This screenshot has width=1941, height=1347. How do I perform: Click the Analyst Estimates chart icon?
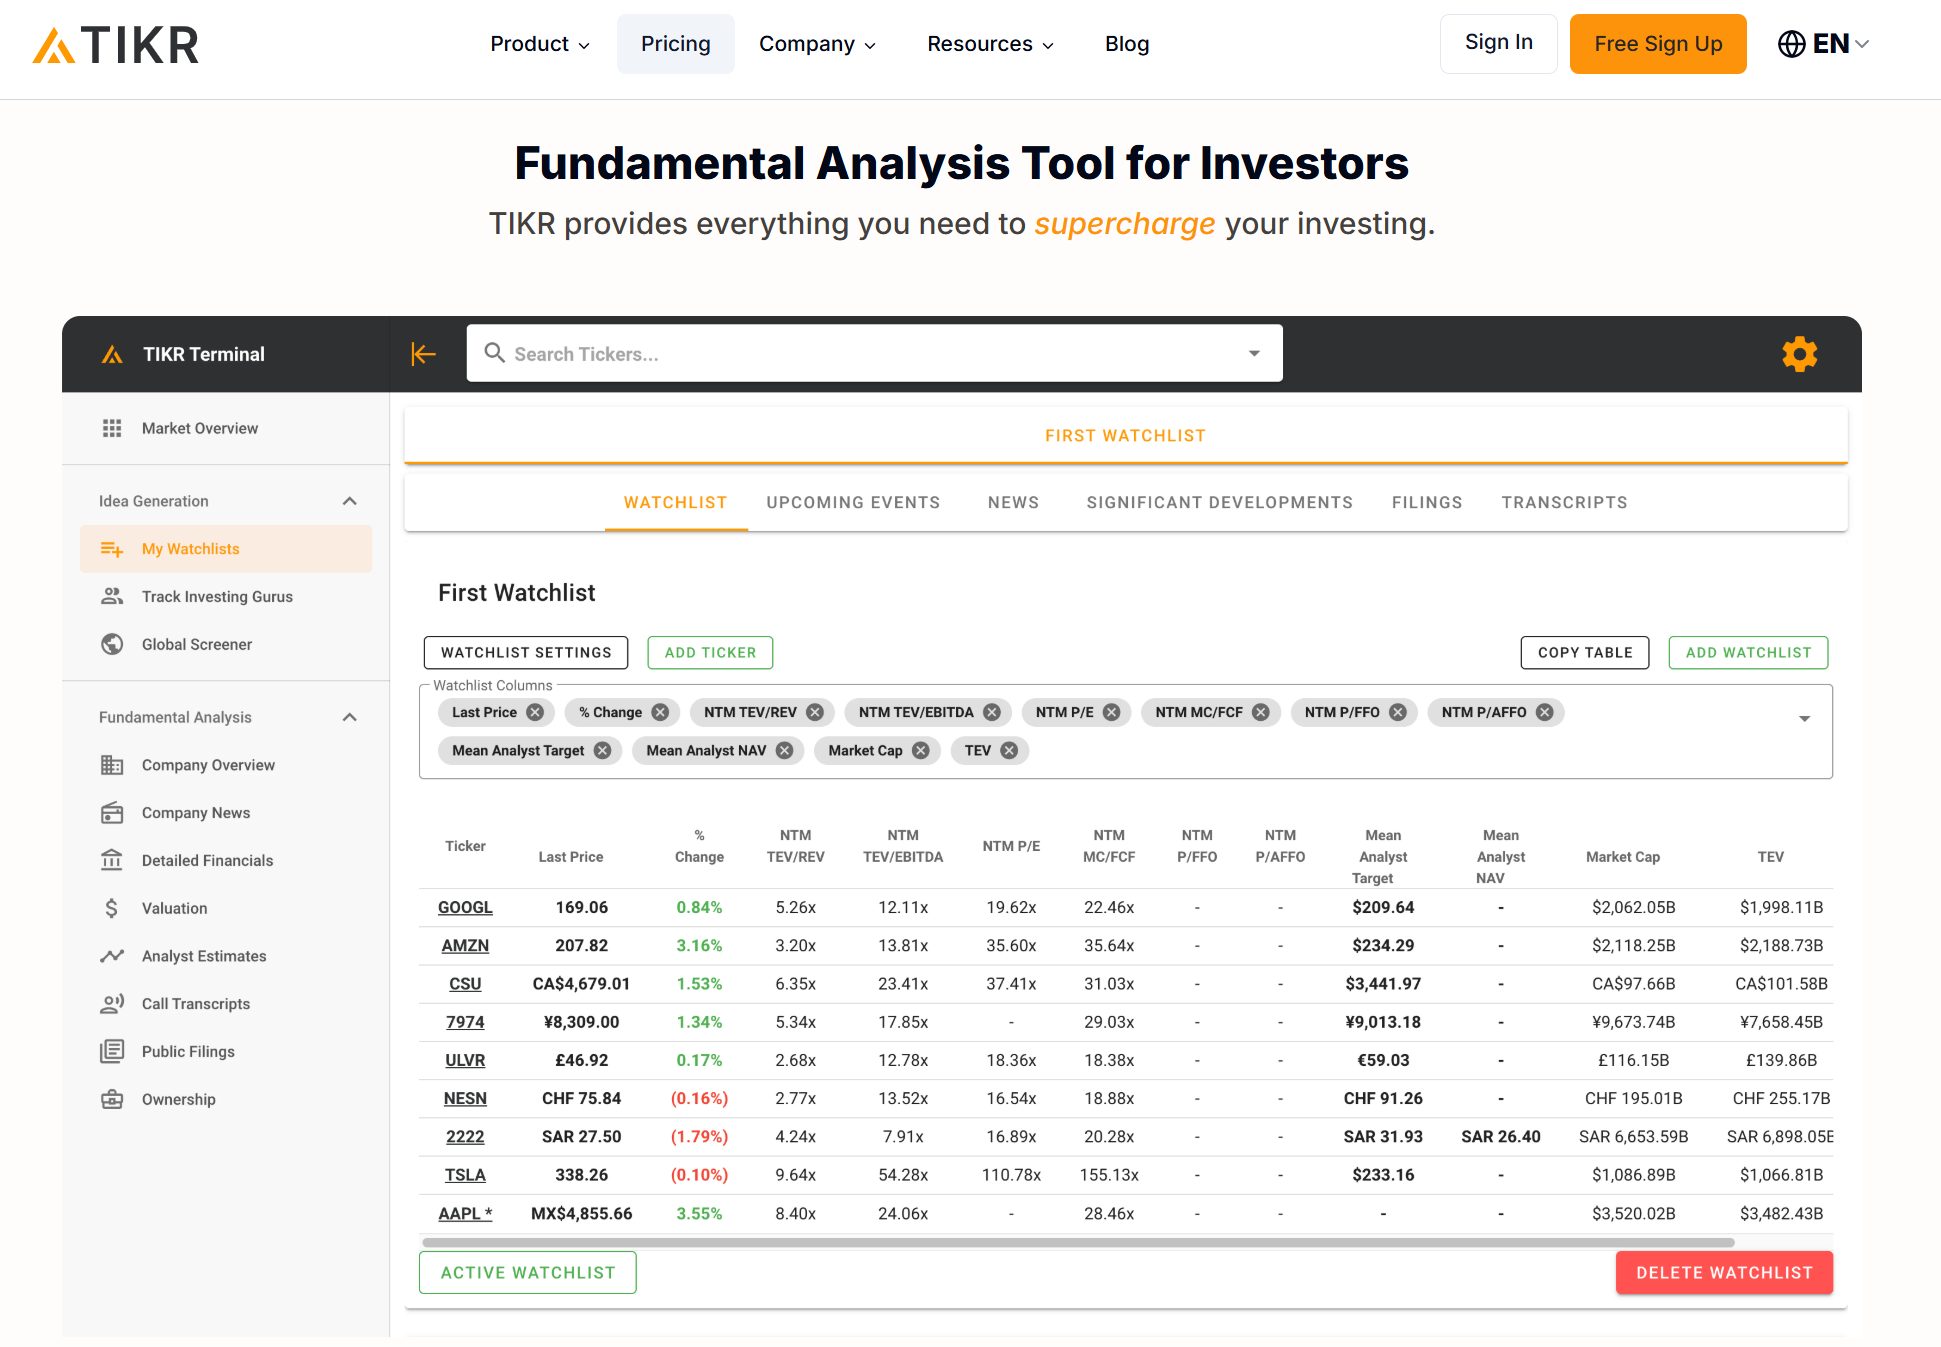pyautogui.click(x=112, y=956)
